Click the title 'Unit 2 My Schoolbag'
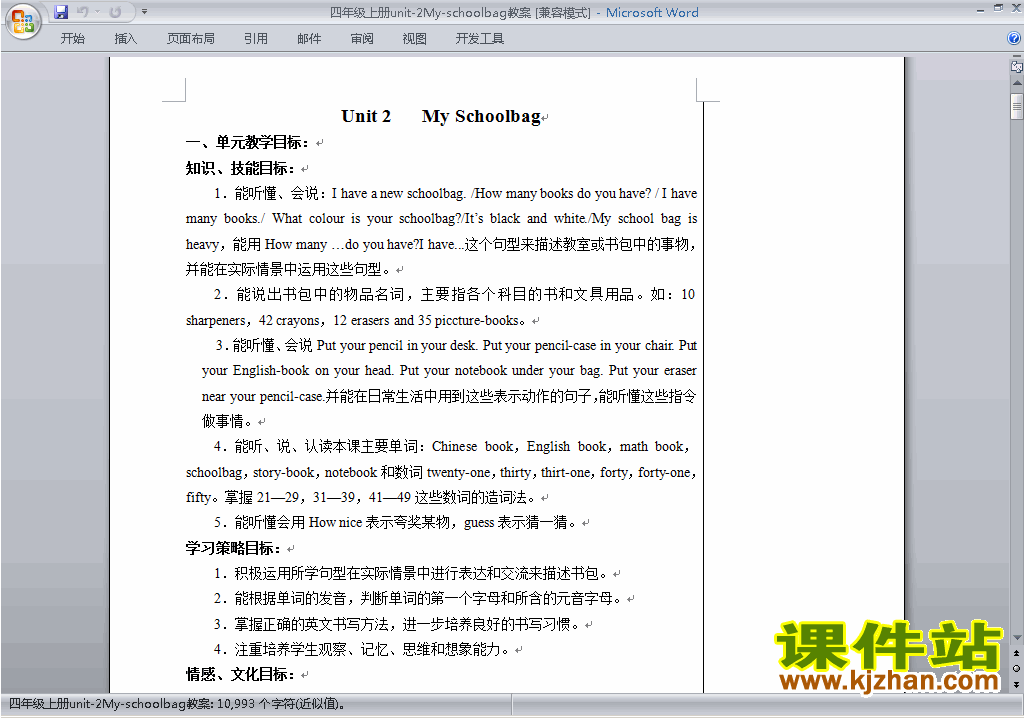The image size is (1024, 718). (x=441, y=116)
